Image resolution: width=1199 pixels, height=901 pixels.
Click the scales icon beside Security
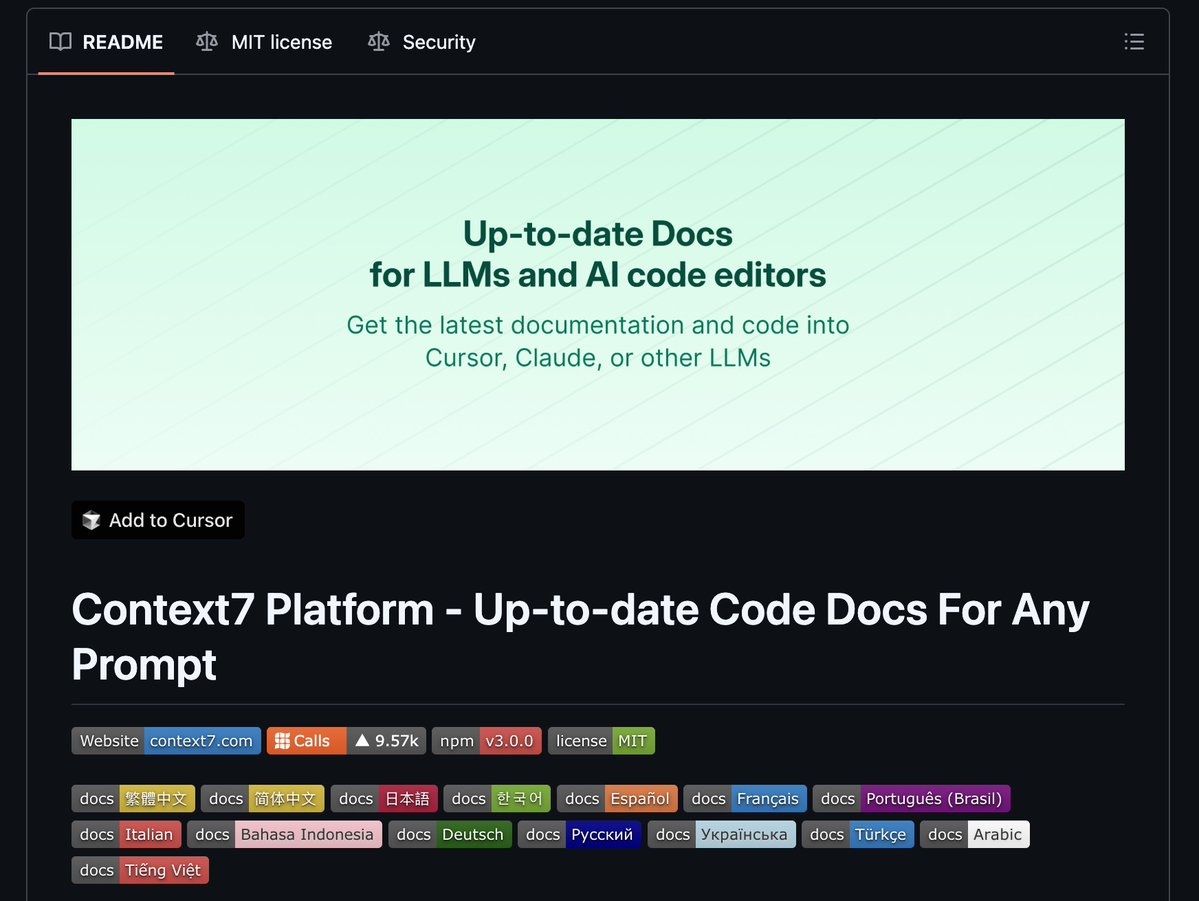pos(379,41)
